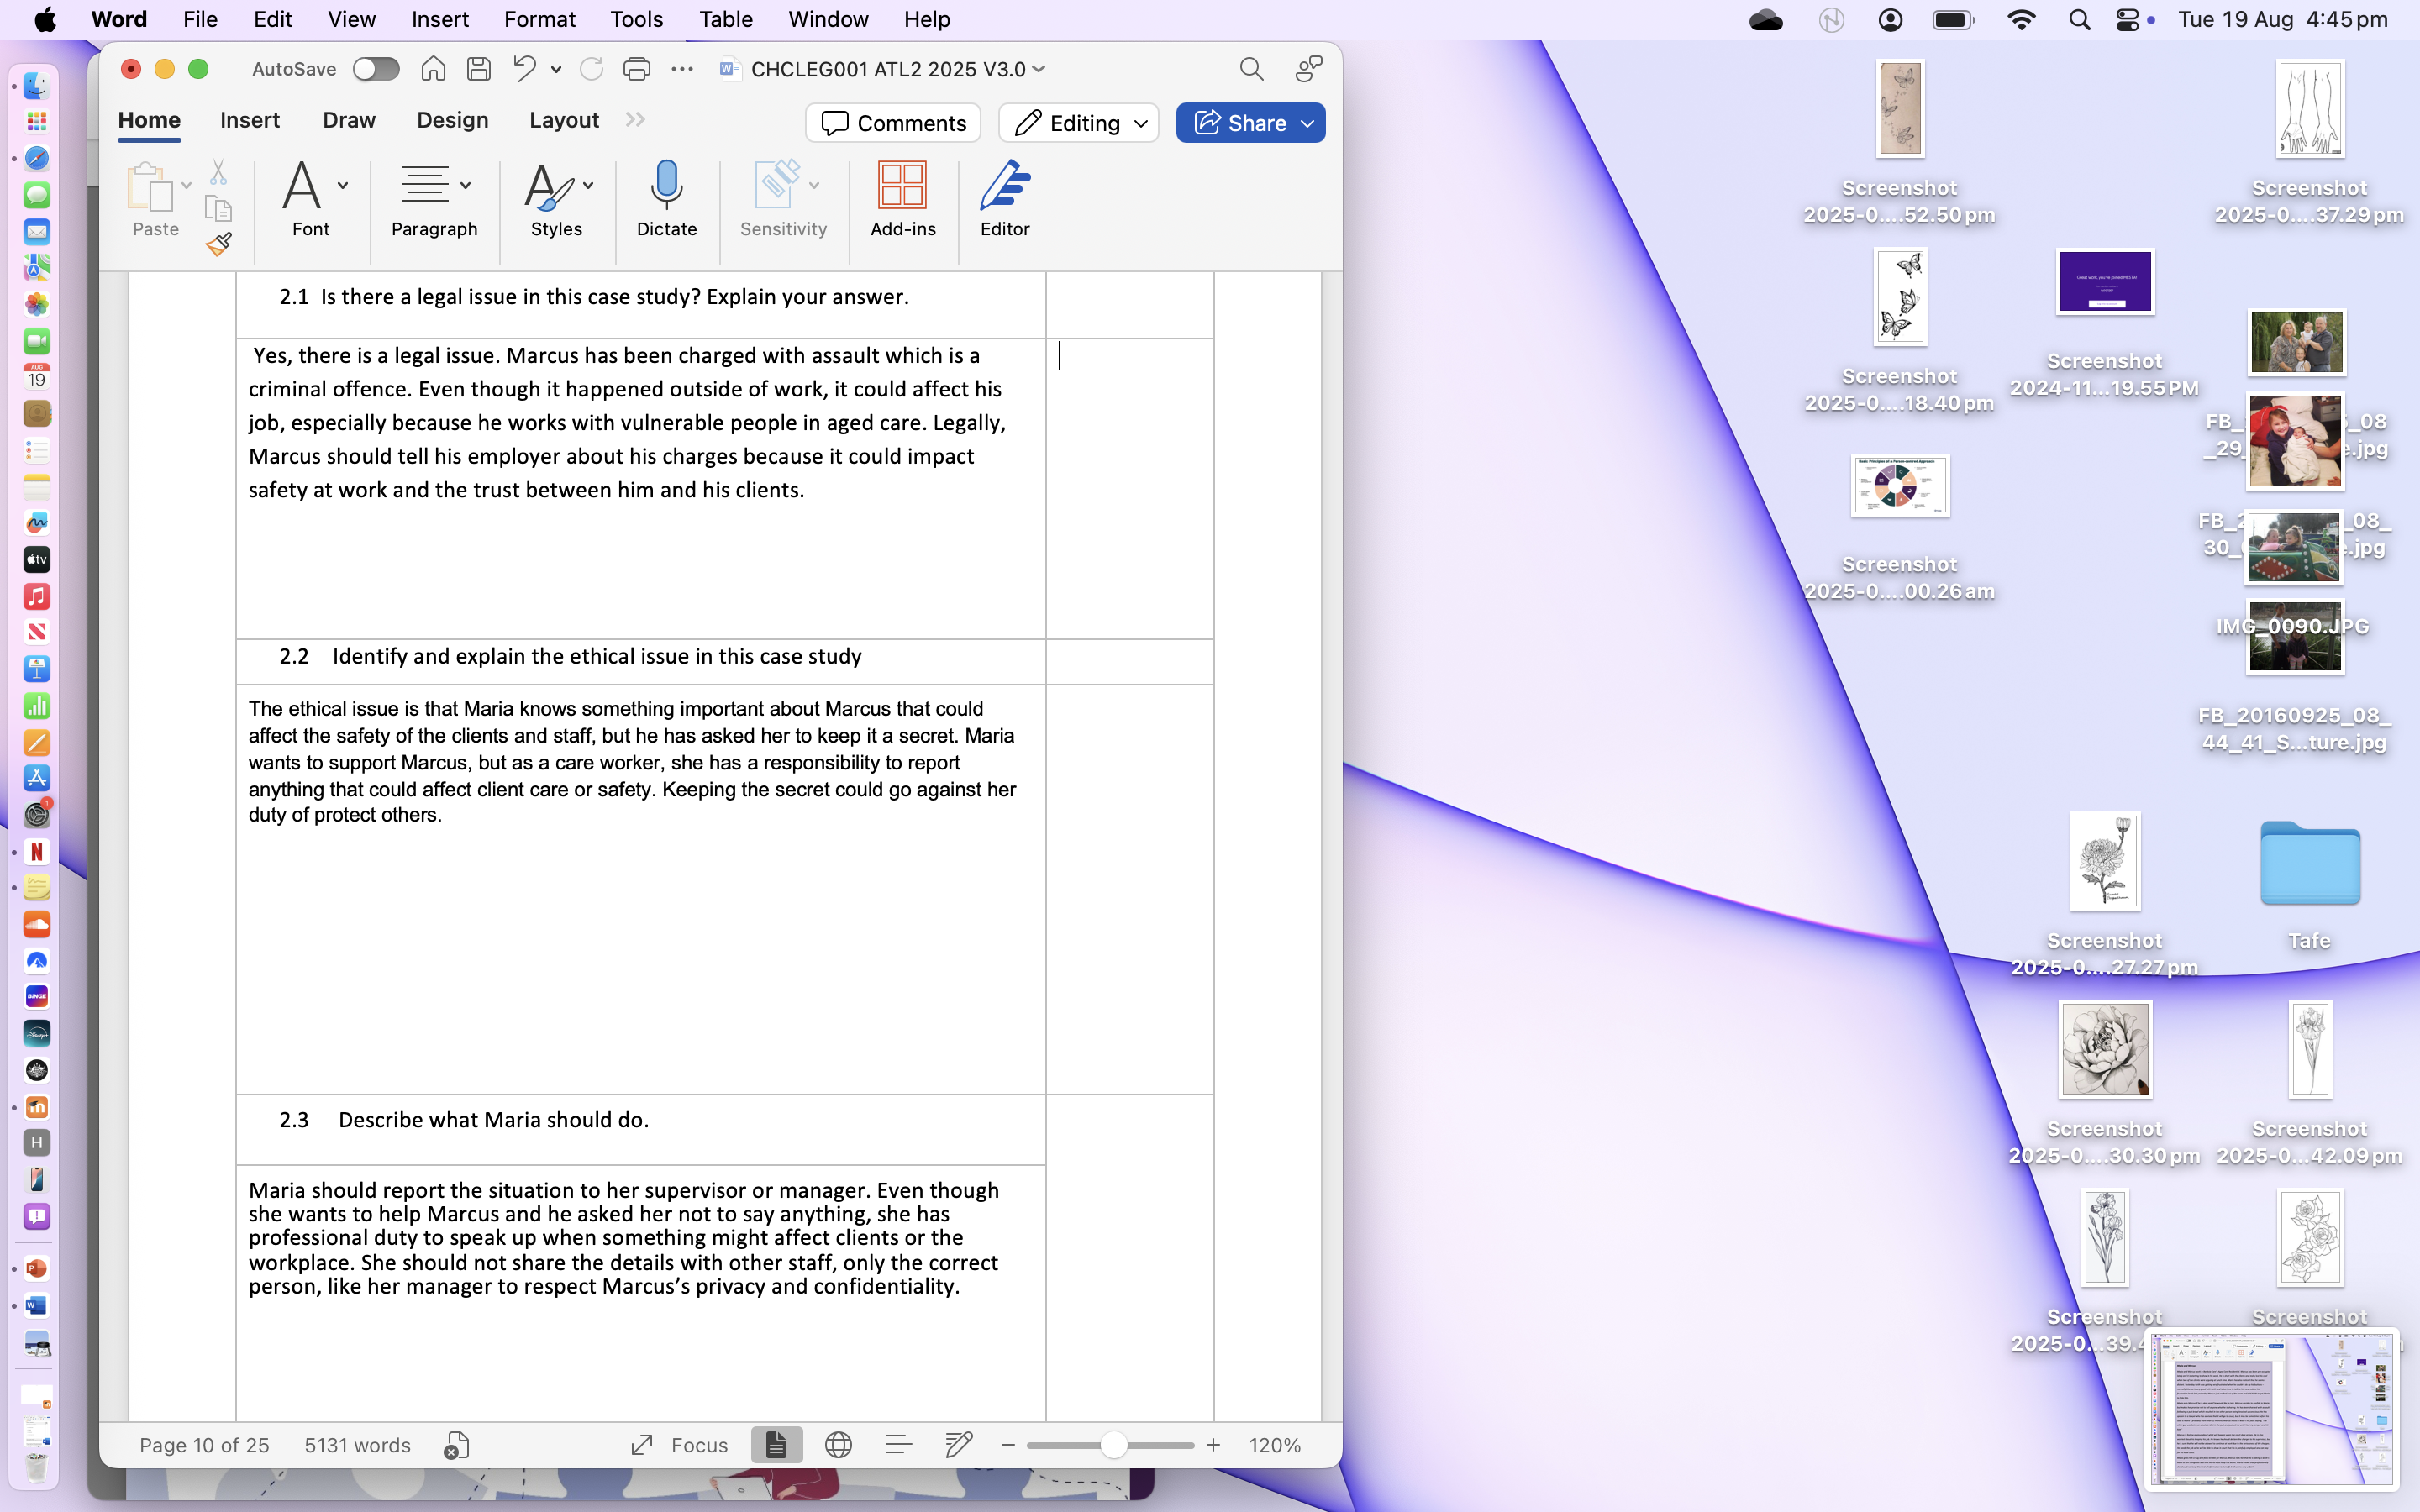The image size is (2420, 1512).
Task: Click the Print icon in the toolbar
Action: [x=637, y=69]
